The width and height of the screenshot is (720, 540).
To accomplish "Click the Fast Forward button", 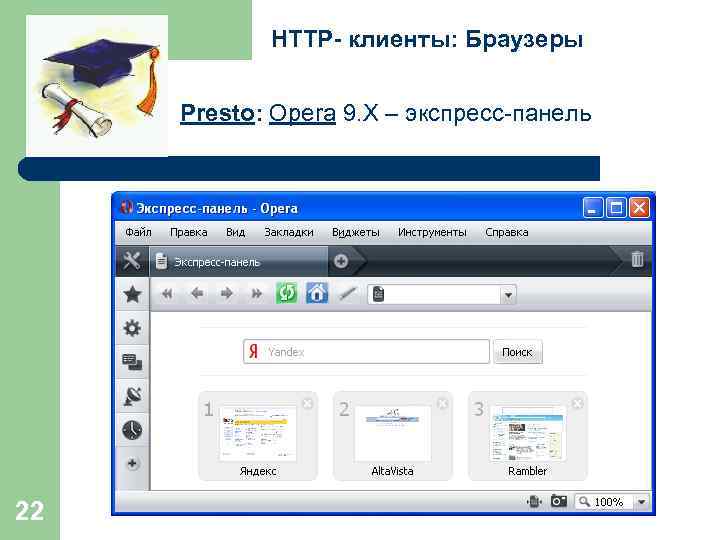I will pos(257,294).
